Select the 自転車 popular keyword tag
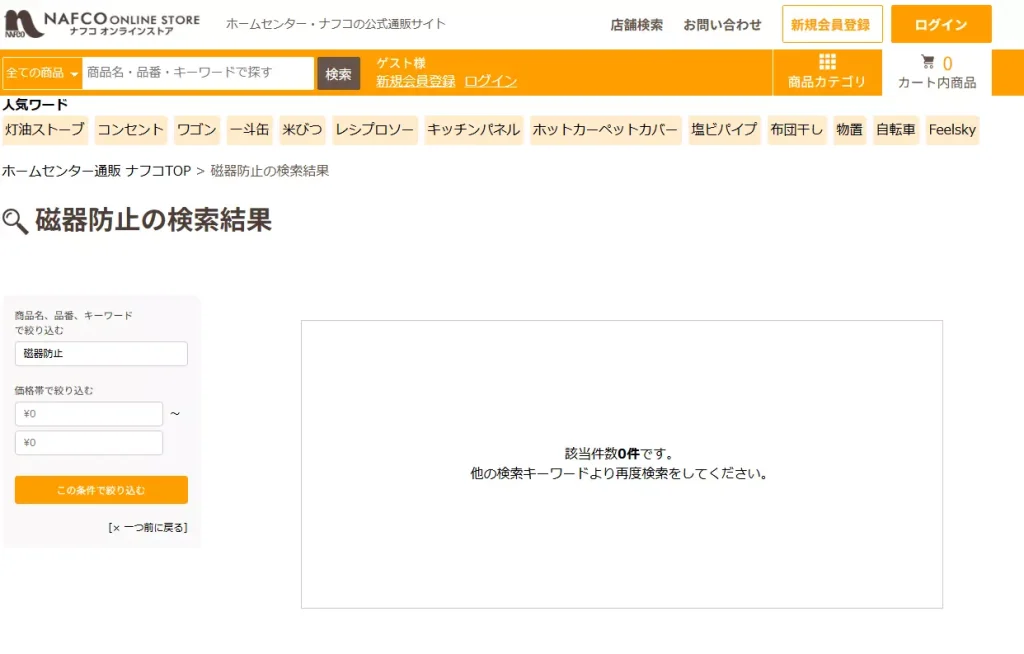Image resolution: width=1024 pixels, height=654 pixels. [x=895, y=130]
